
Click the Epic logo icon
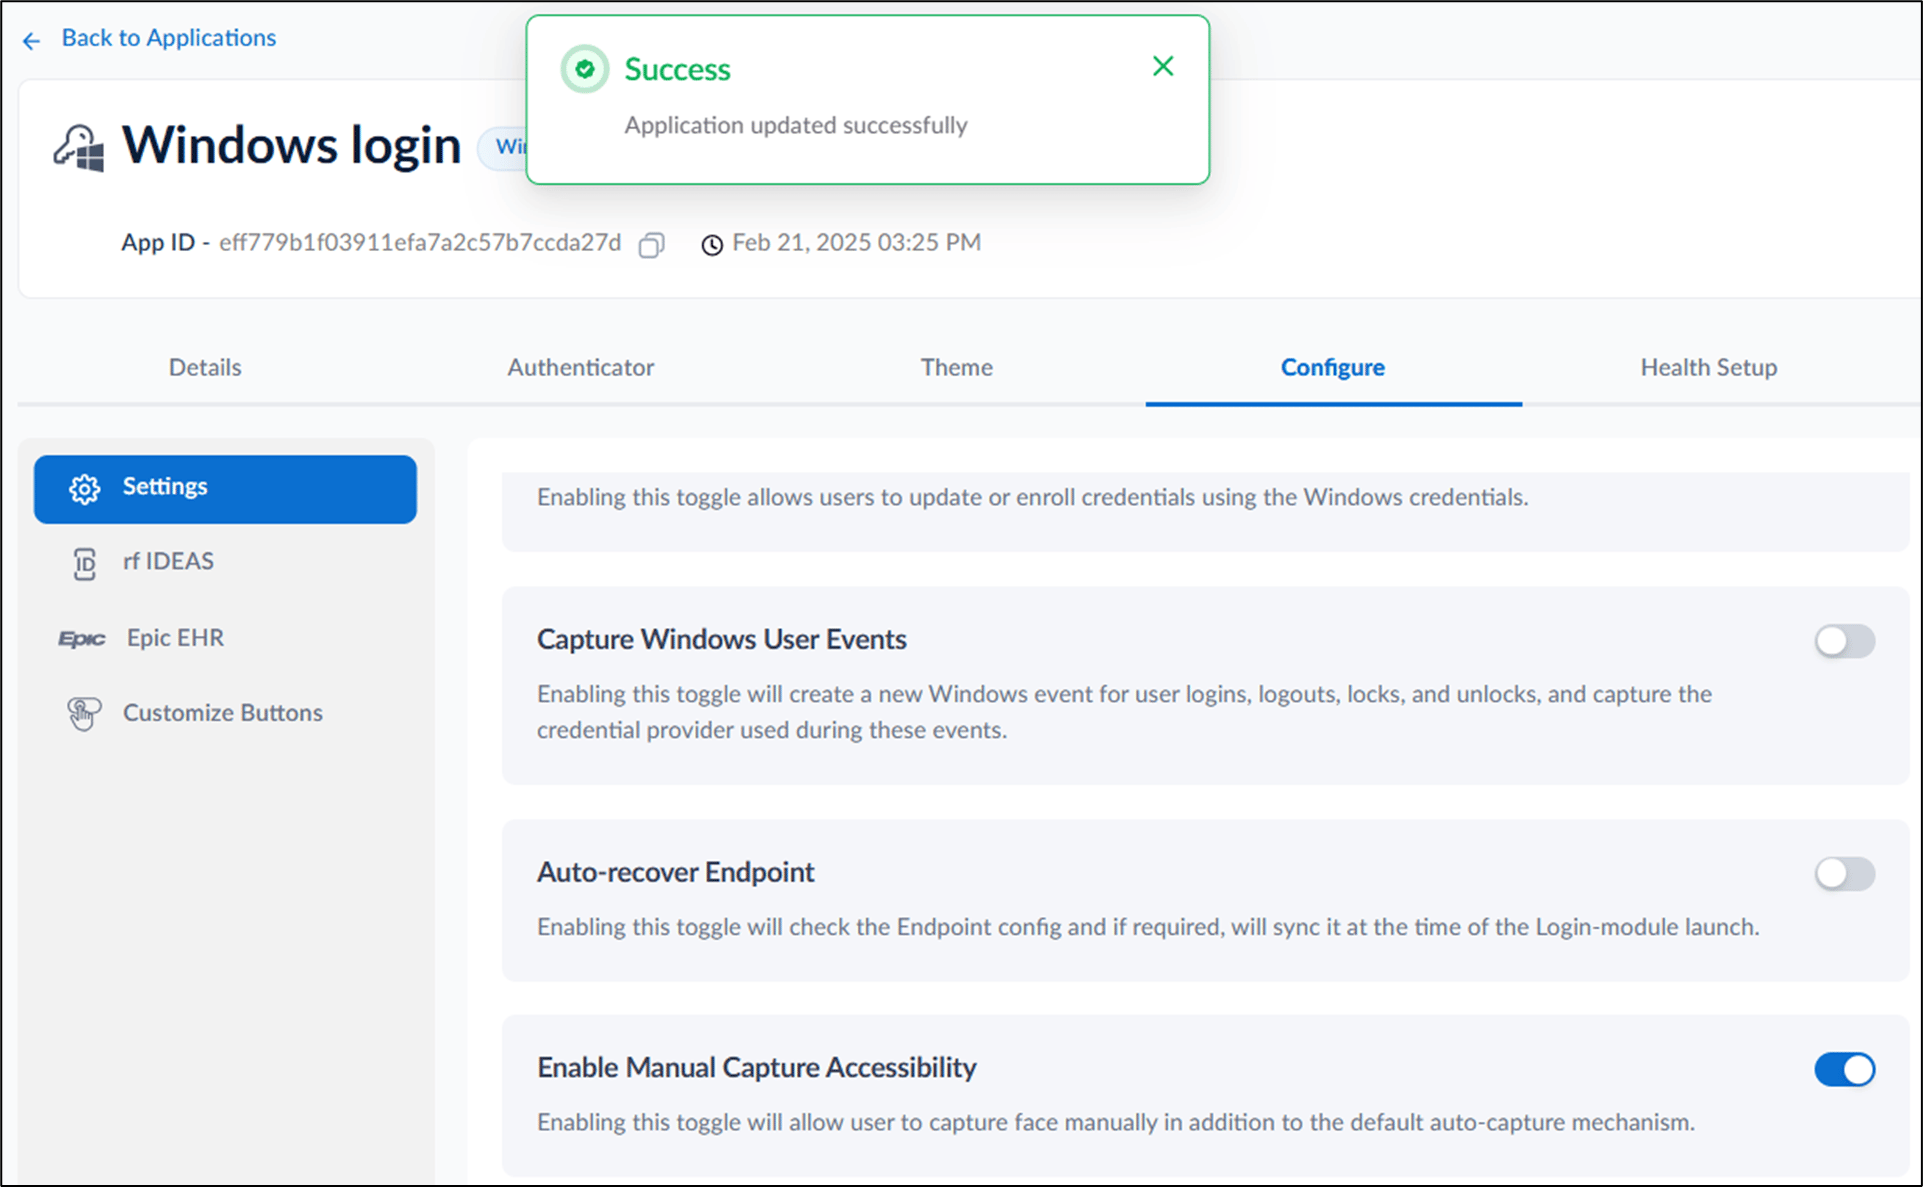pos(82,639)
